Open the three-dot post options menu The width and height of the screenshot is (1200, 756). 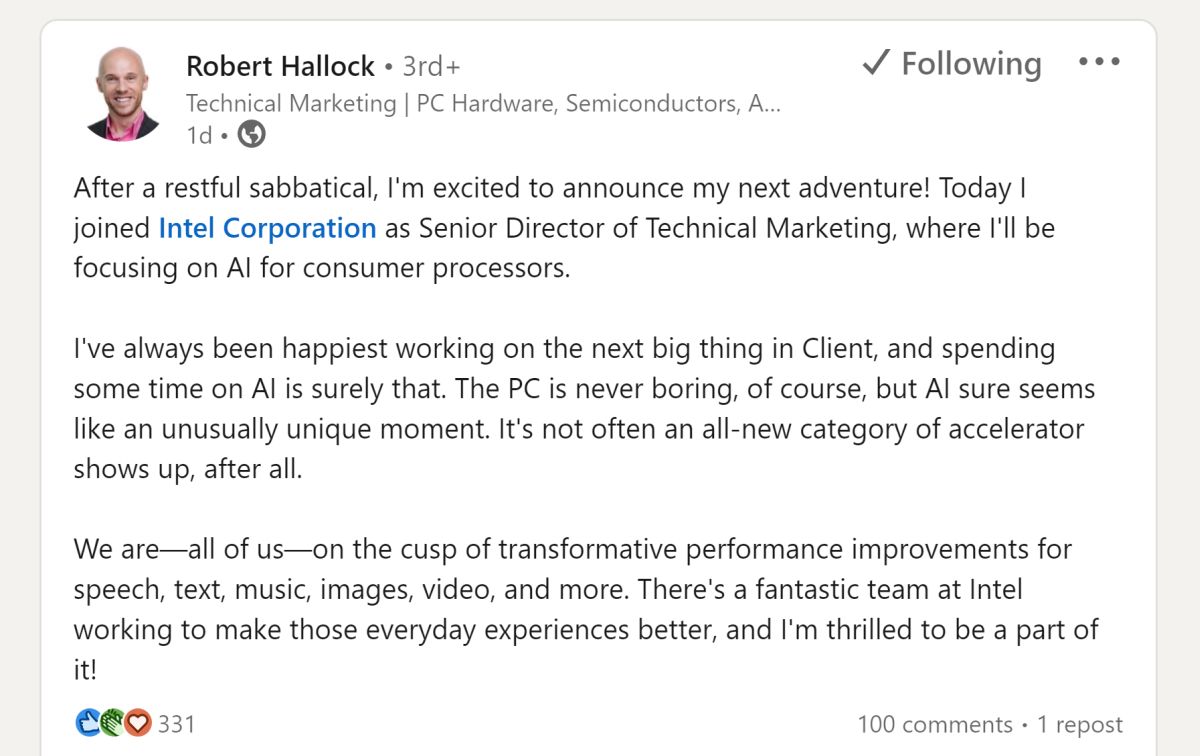pyautogui.click(x=1099, y=62)
